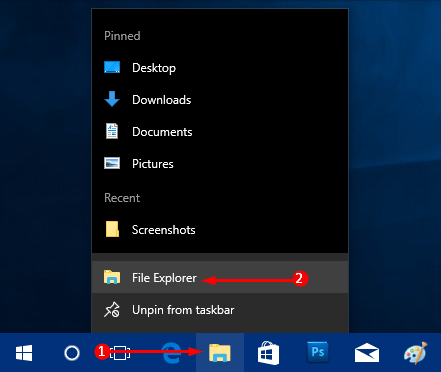Viewport: 441px width, 372px height.
Task: Select Unpin from taskbar option
Action: tap(220, 310)
